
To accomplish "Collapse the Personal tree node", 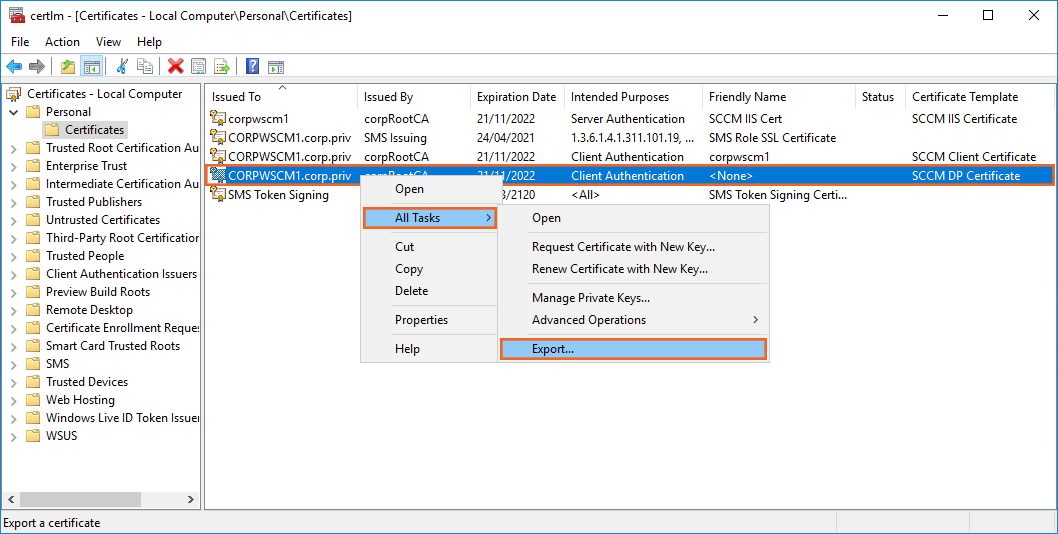I will pyautogui.click(x=15, y=112).
